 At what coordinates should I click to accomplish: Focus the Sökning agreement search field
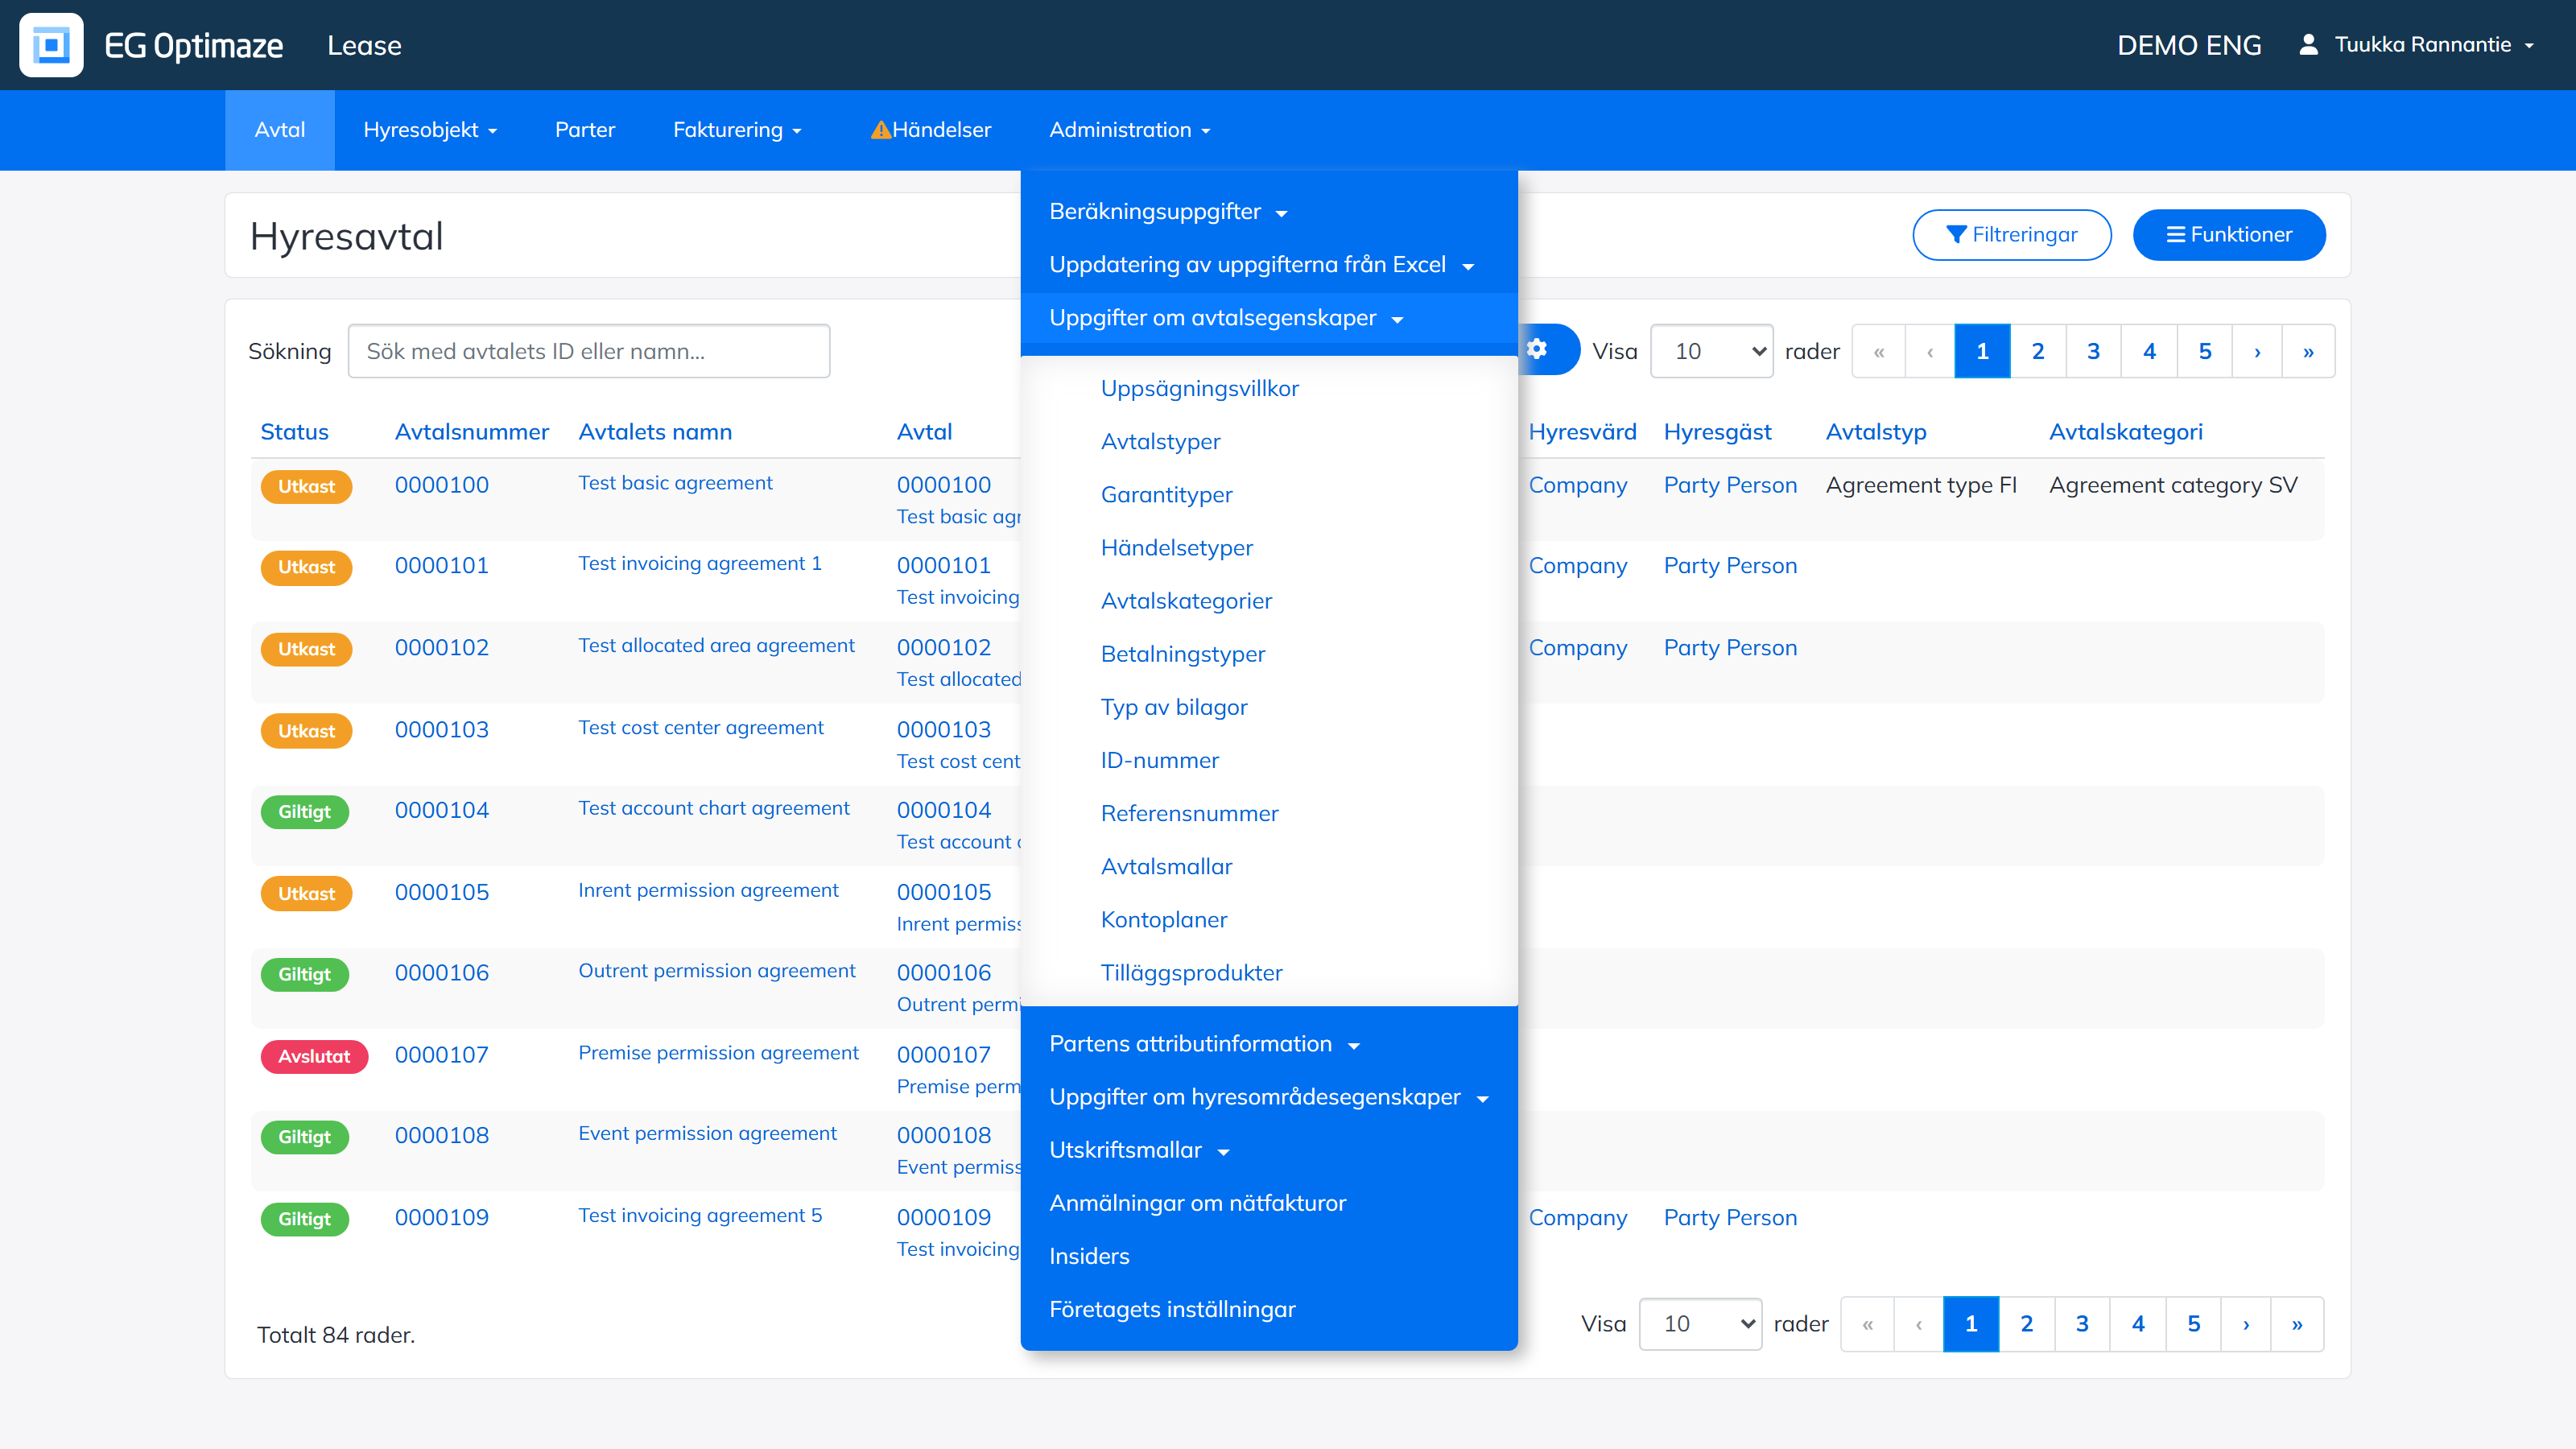589,351
